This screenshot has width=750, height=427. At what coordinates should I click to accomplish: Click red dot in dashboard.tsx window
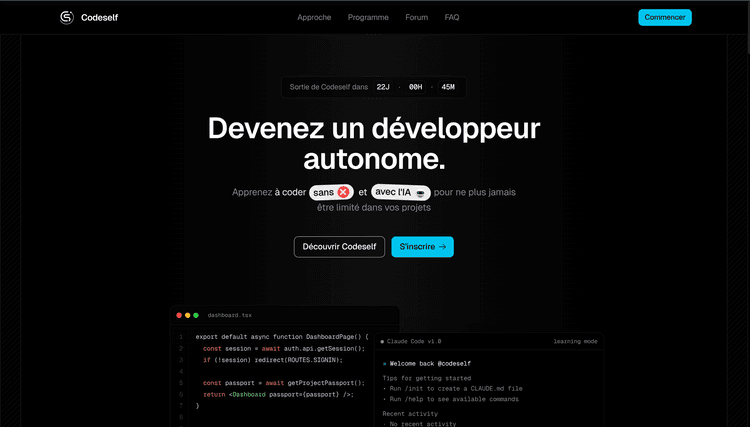(179, 315)
